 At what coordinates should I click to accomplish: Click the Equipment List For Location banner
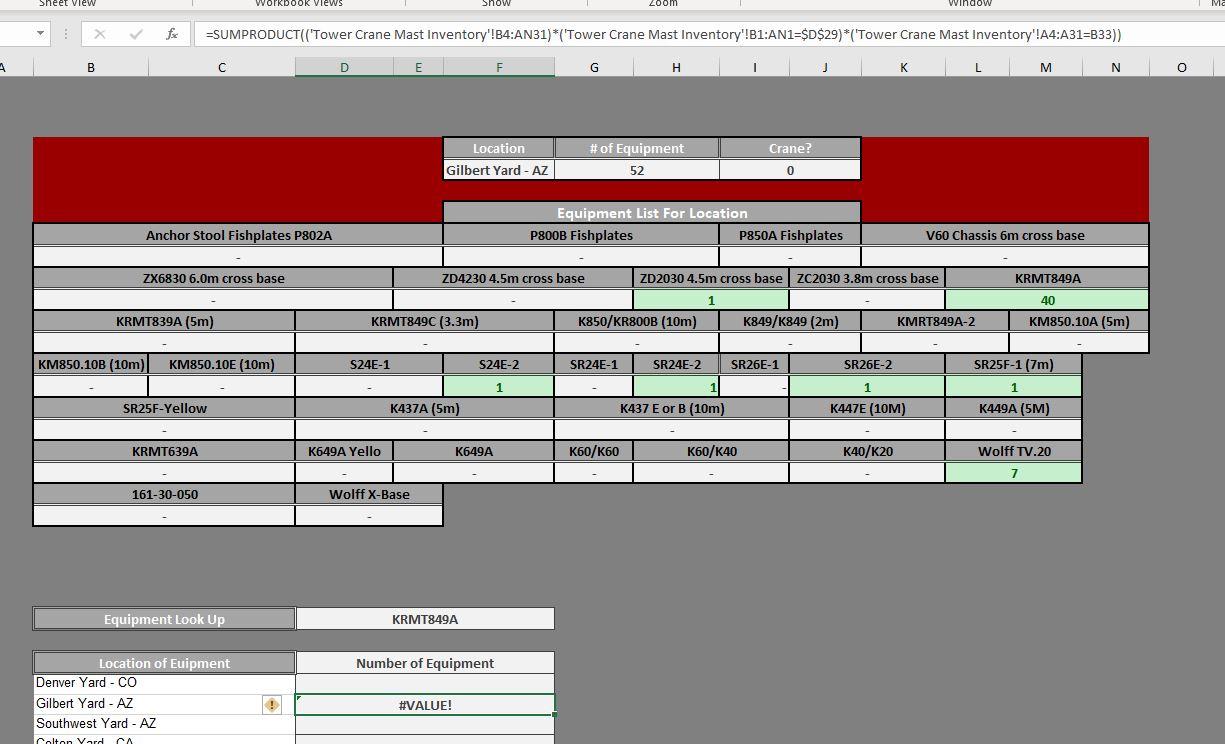(652, 212)
